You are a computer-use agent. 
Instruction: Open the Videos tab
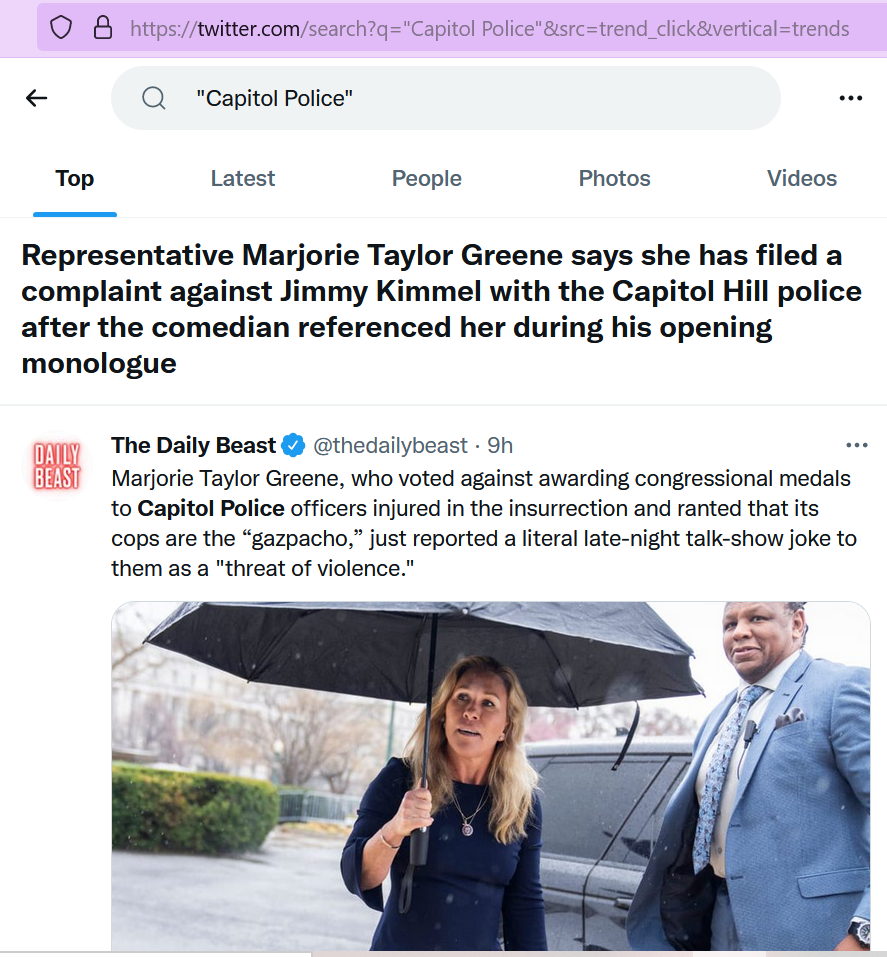tap(801, 179)
